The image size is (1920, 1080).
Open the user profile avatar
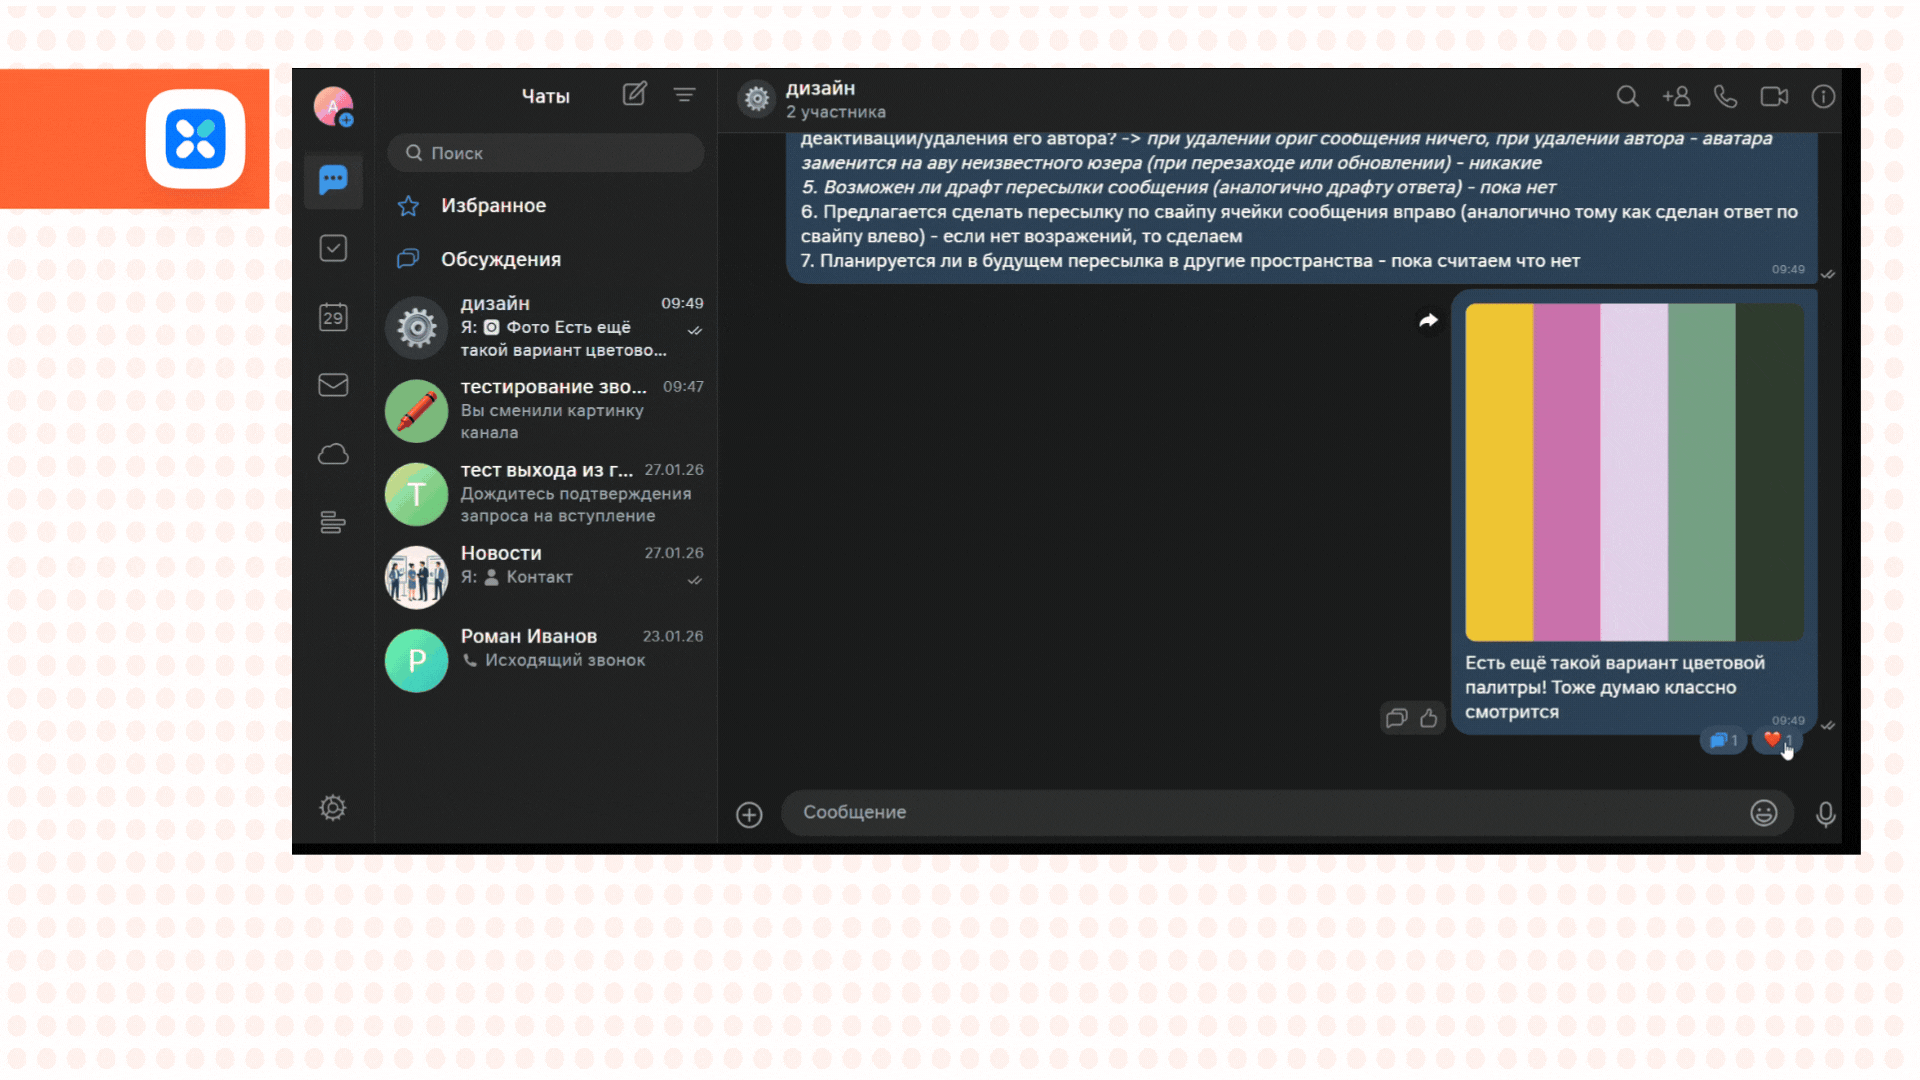point(333,106)
